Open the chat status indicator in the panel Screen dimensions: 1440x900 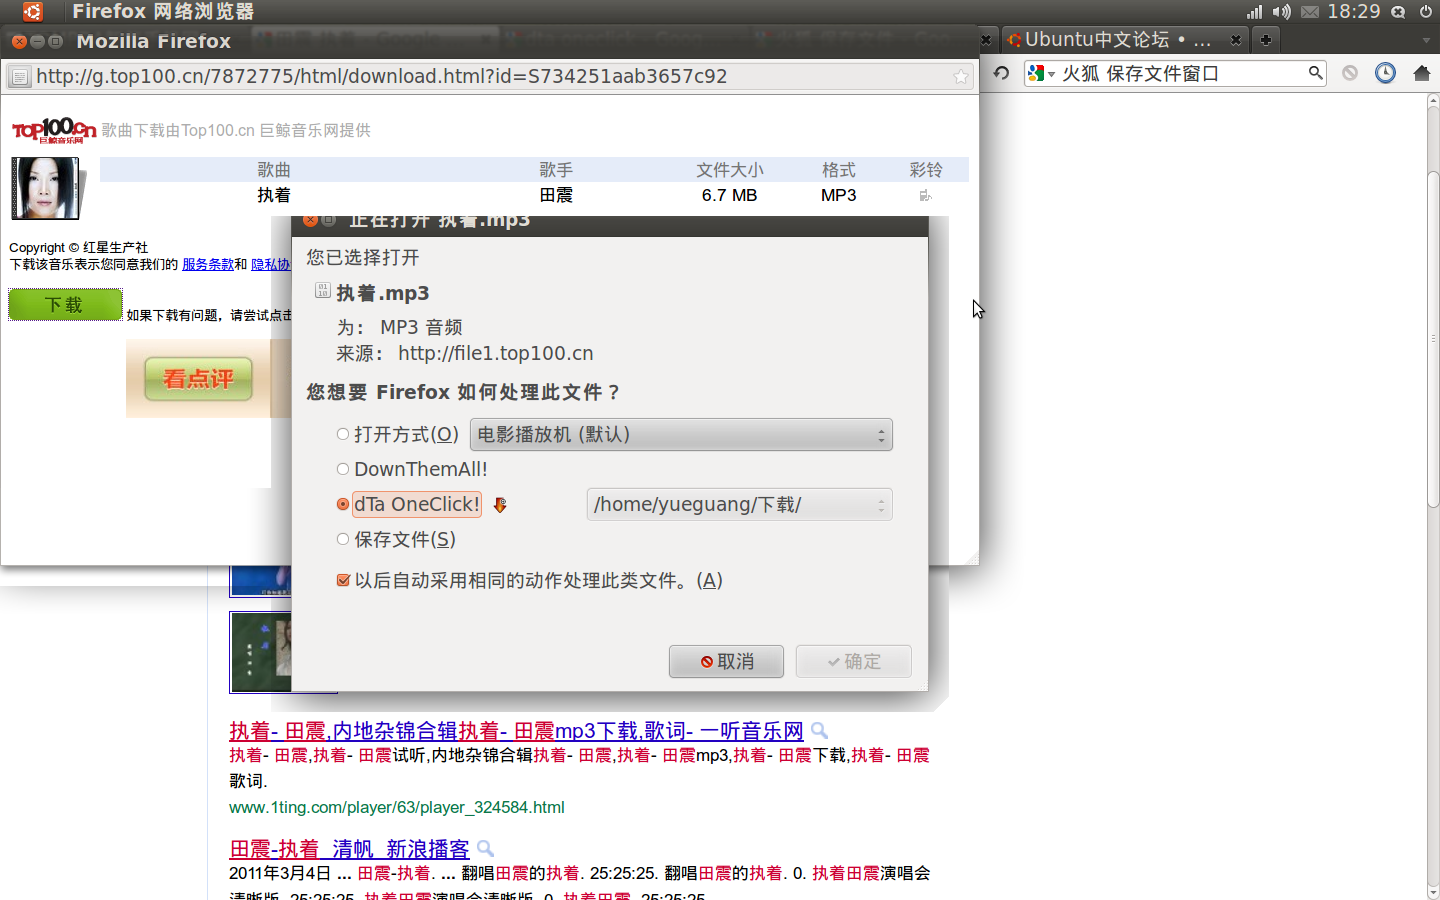pos(1398,12)
